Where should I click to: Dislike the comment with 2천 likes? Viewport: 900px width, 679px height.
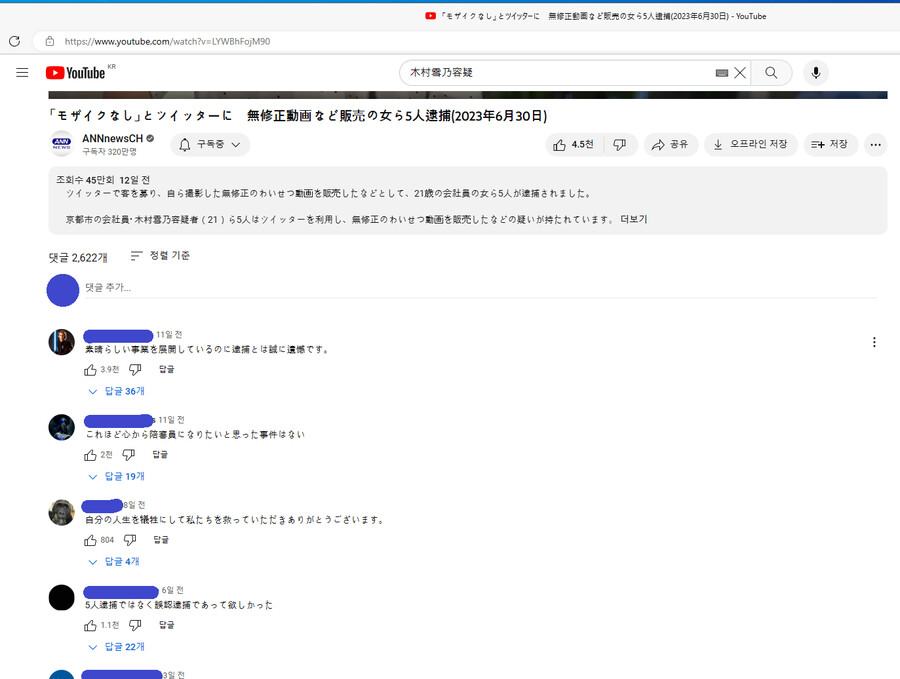[x=129, y=455]
